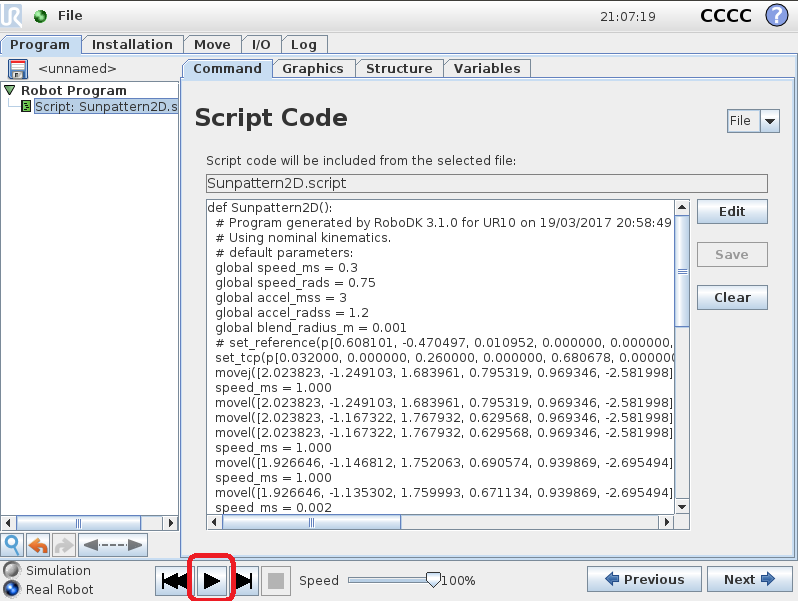Click the save floppy disk icon
The width and height of the screenshot is (798, 601).
pyautogui.click(x=18, y=69)
